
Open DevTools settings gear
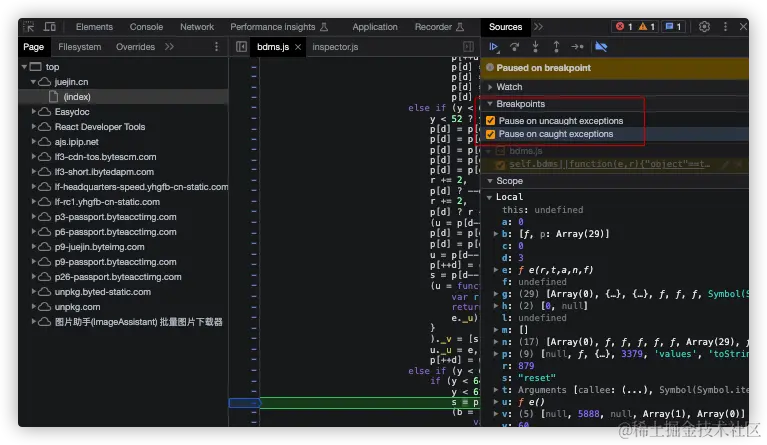[x=704, y=27]
